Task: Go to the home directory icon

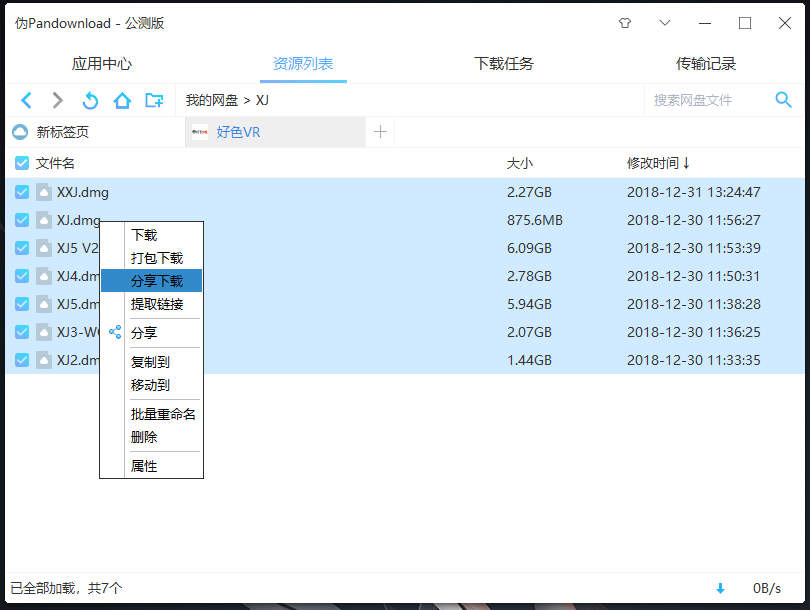Action: (x=122, y=100)
